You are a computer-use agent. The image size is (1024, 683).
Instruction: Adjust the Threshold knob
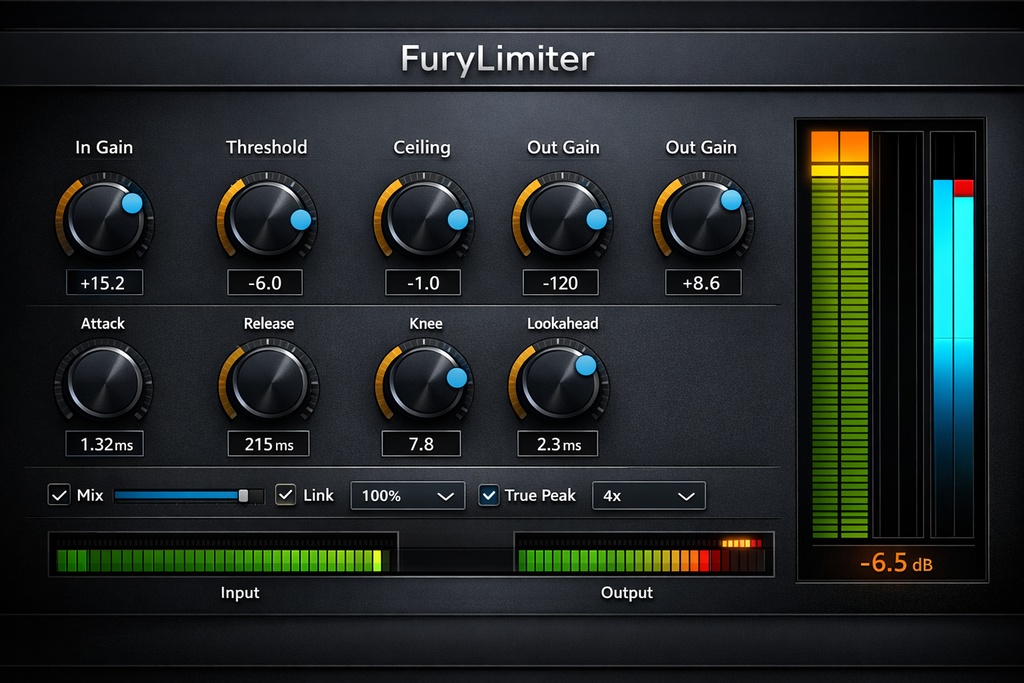265,218
